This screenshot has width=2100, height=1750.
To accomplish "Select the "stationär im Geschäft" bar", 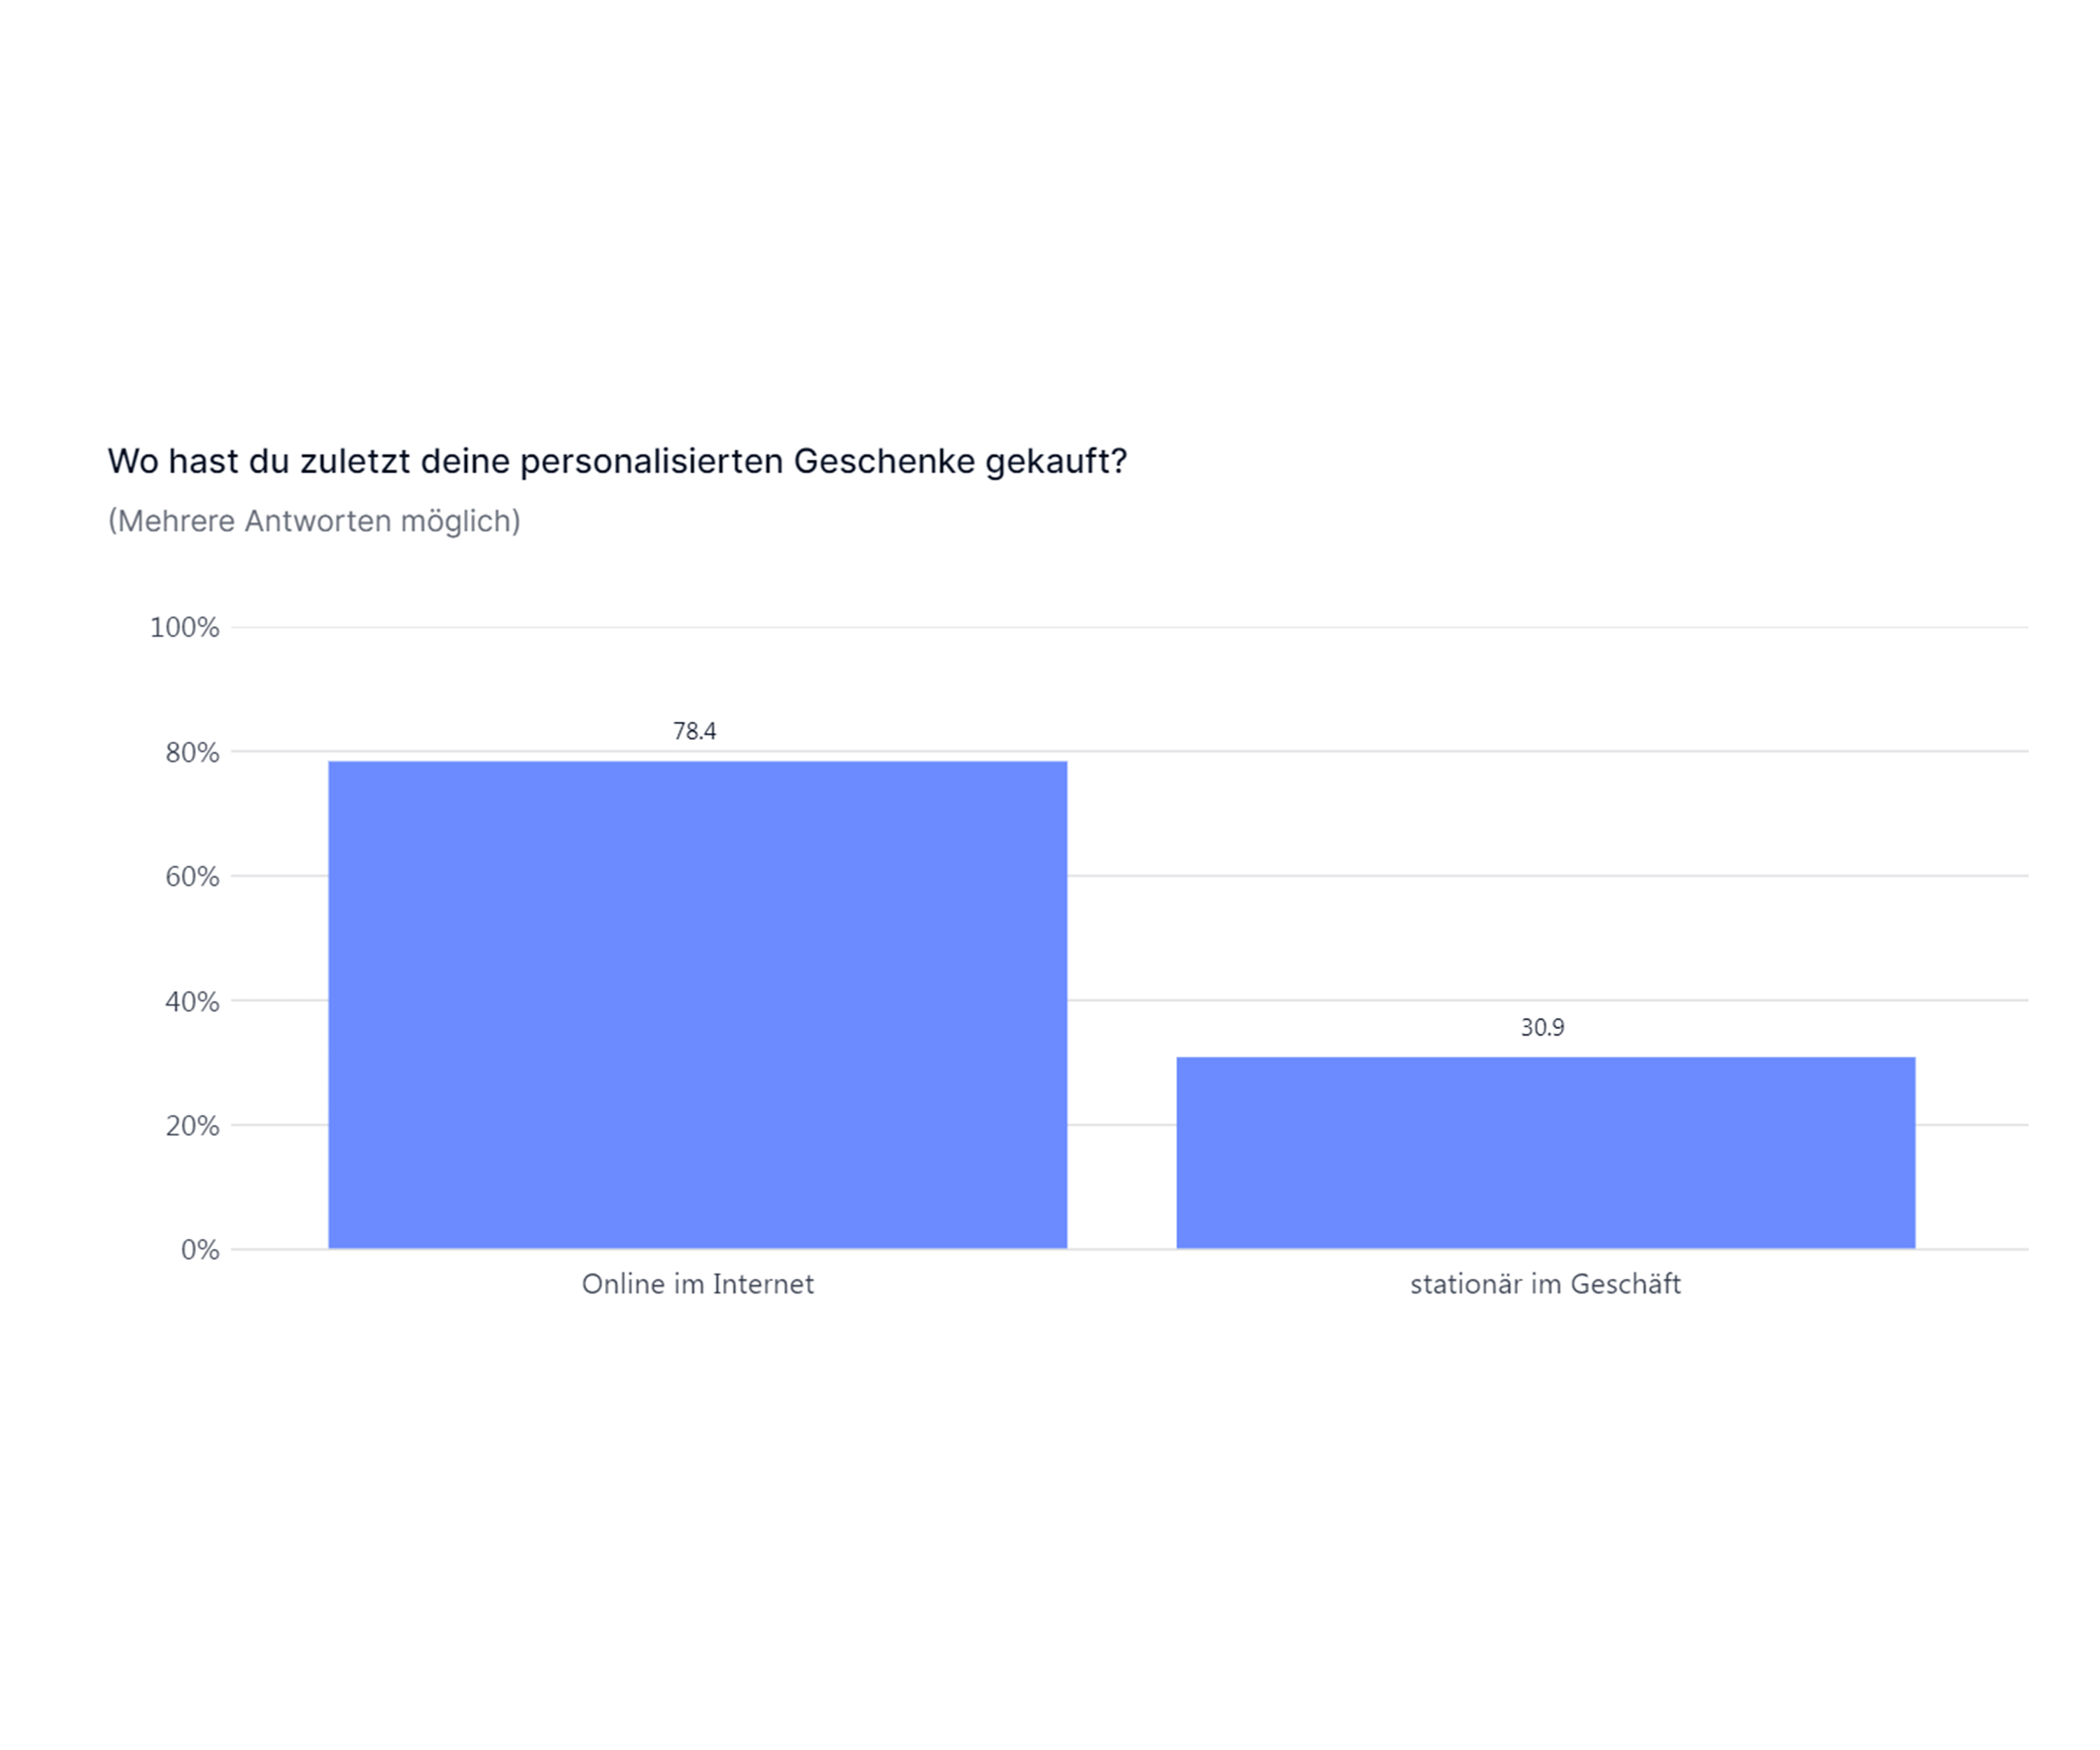I will tap(1545, 1152).
